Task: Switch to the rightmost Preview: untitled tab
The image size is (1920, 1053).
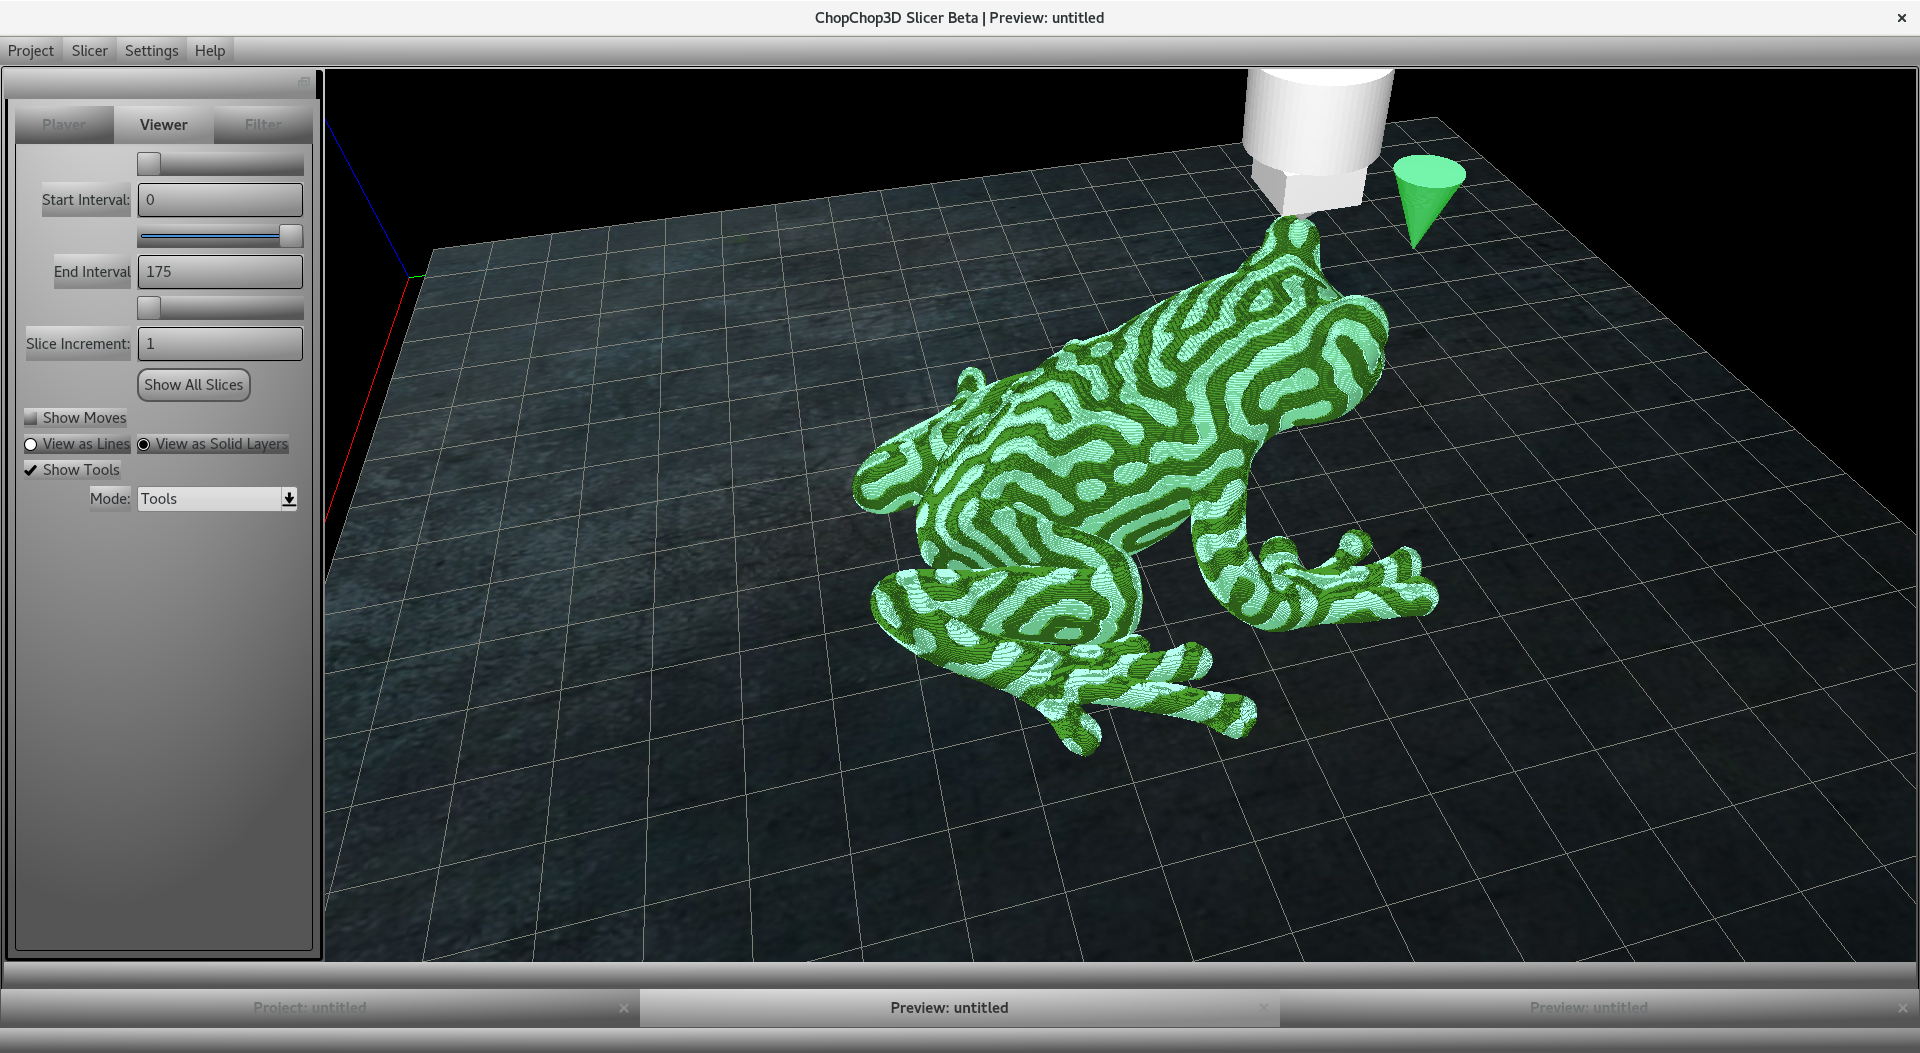Action: (x=1588, y=1008)
